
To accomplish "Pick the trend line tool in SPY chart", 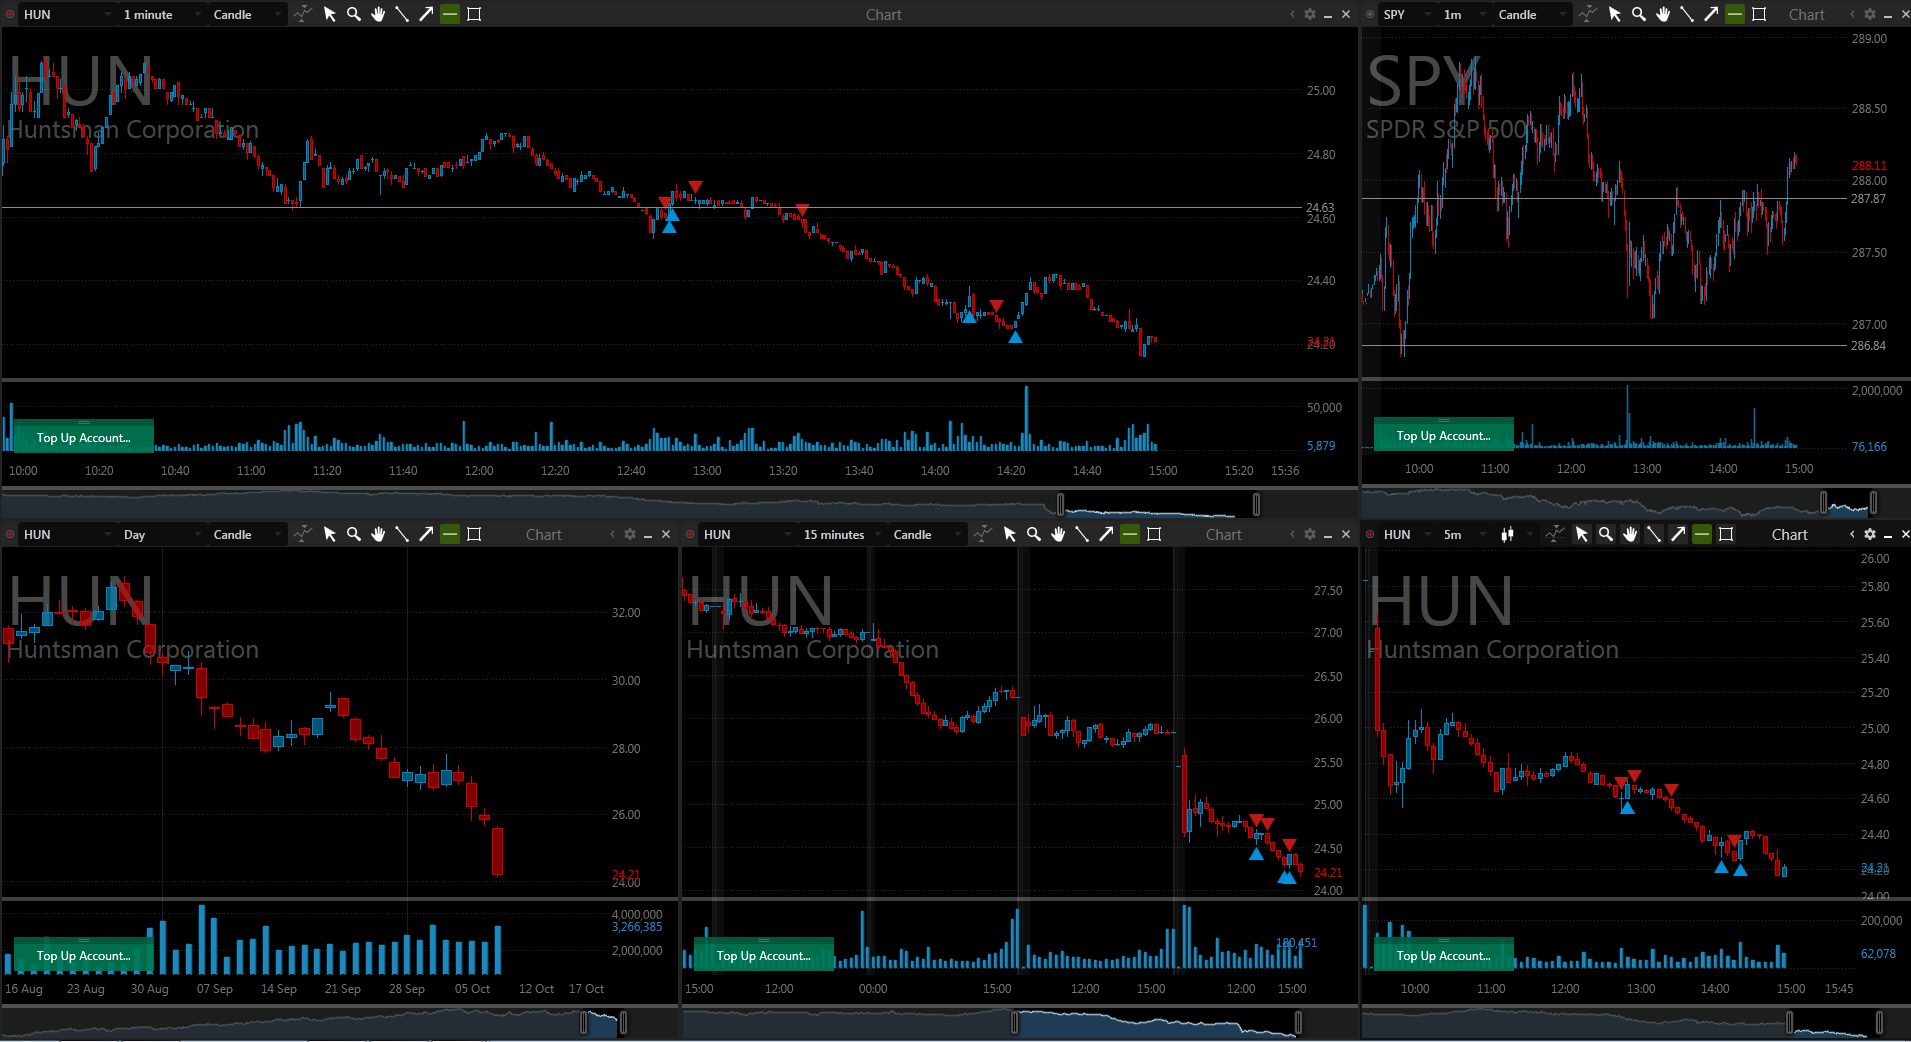I will [x=1687, y=14].
